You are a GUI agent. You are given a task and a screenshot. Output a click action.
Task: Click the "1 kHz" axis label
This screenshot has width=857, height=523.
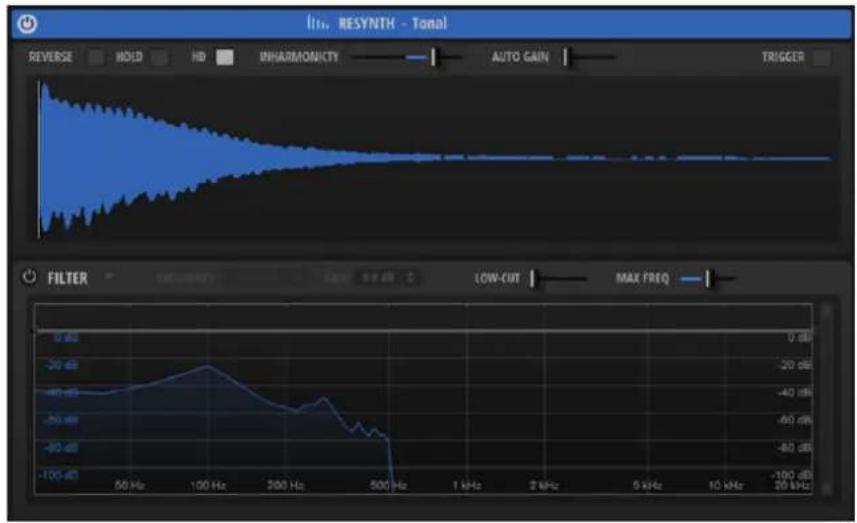(467, 485)
